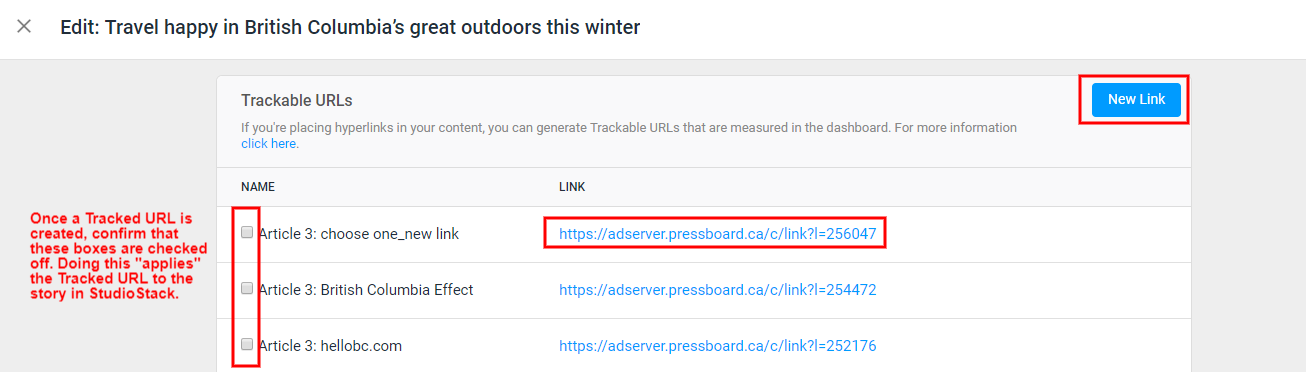The width and height of the screenshot is (1306, 372).
Task: Click the 'Edit: Travel happy' page title
Action: pyautogui.click(x=350, y=27)
